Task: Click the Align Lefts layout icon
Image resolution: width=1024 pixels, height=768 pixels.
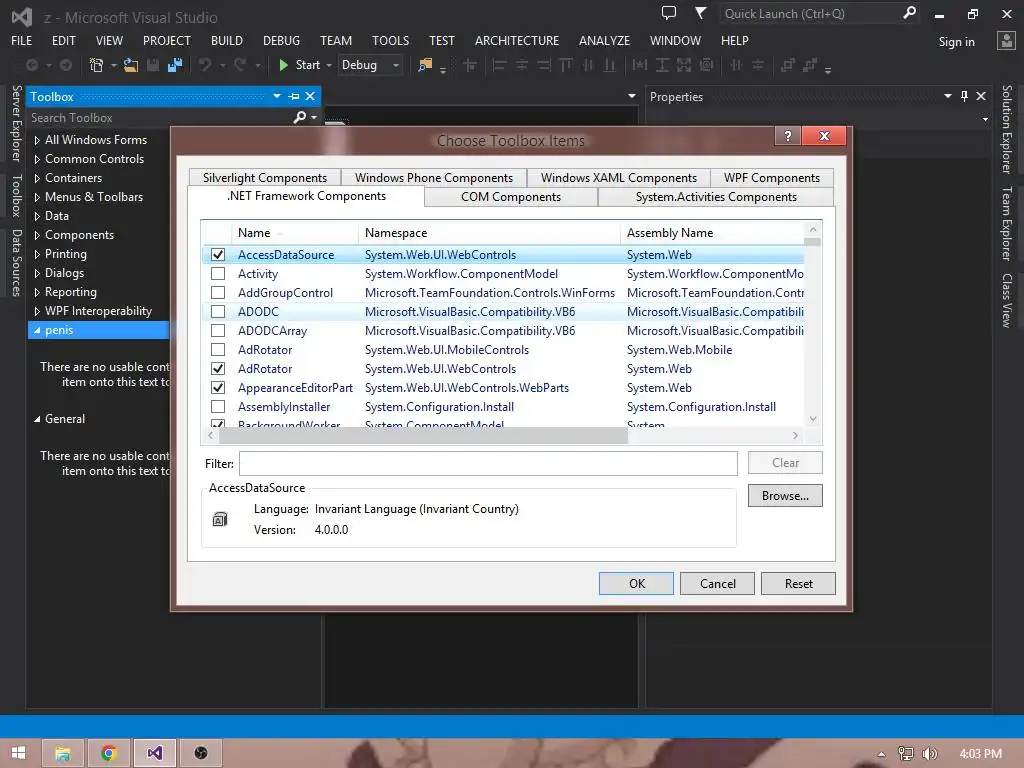Action: 500,65
